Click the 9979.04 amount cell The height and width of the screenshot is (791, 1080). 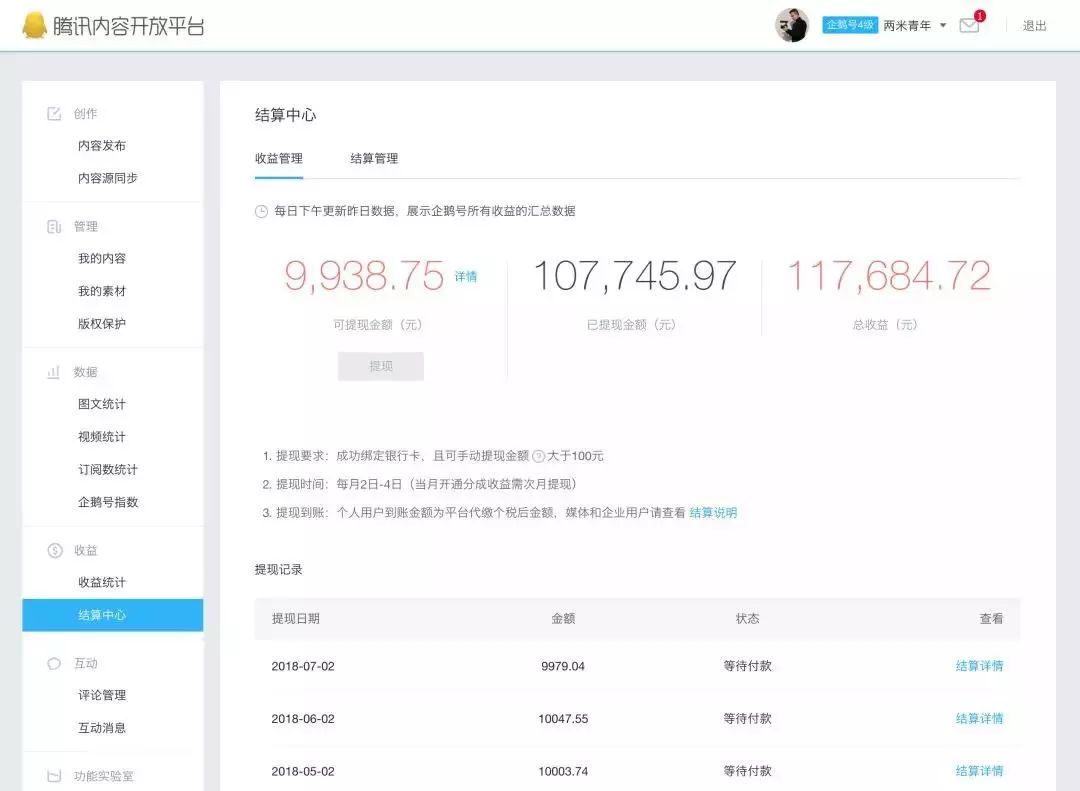pyautogui.click(x=563, y=666)
